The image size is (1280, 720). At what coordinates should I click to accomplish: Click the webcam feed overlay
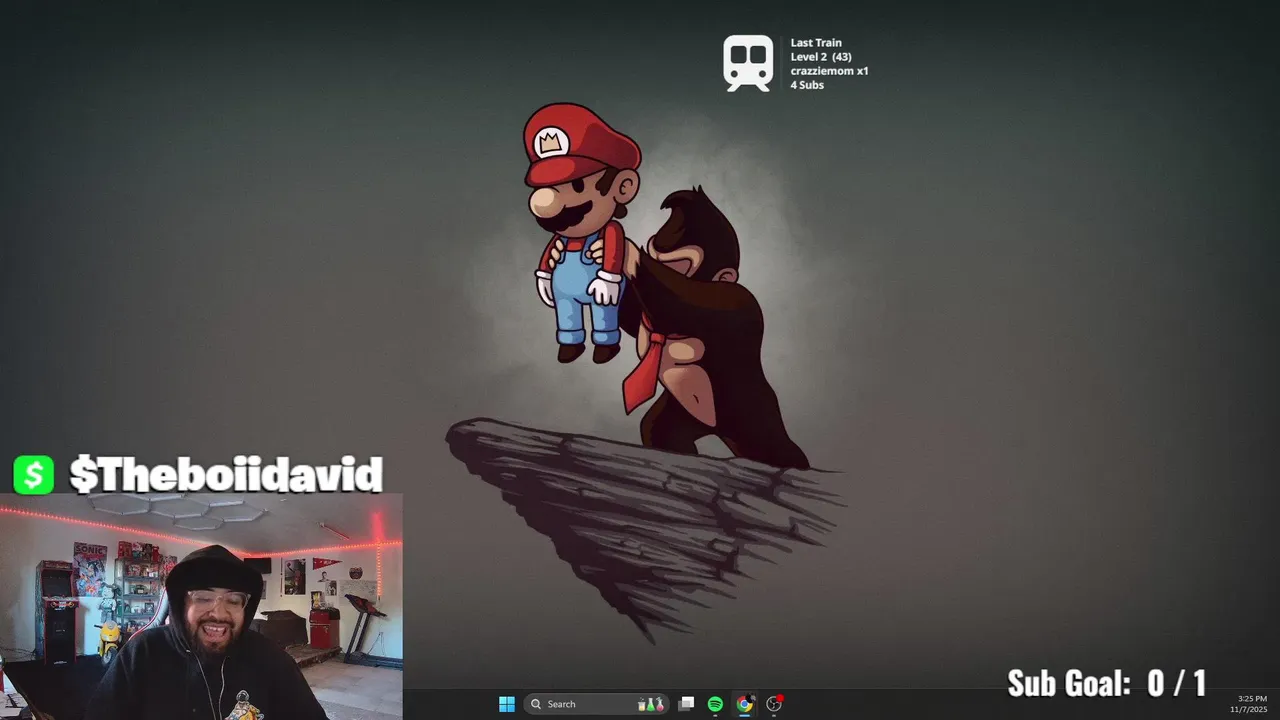[x=201, y=606]
